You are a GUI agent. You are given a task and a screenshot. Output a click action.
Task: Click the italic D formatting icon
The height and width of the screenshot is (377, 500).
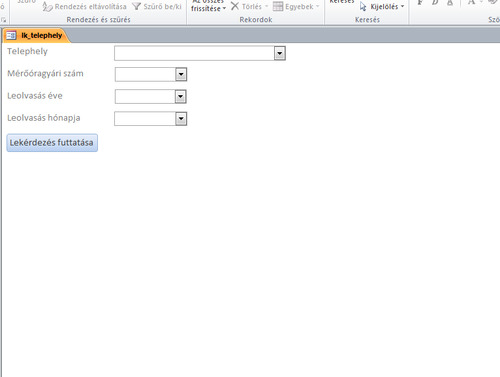[x=435, y=3]
